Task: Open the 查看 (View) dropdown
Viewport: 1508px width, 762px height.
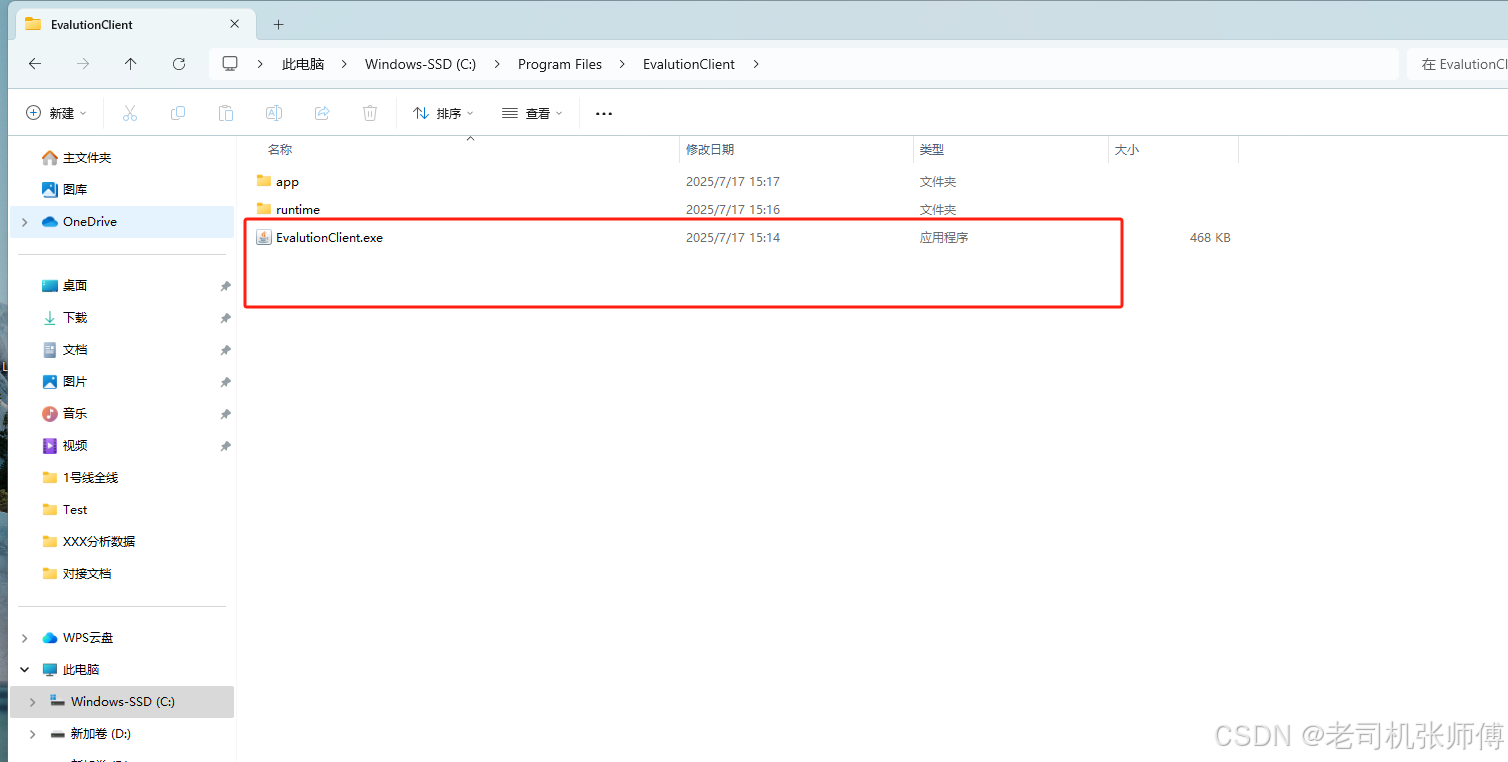Action: pos(532,112)
